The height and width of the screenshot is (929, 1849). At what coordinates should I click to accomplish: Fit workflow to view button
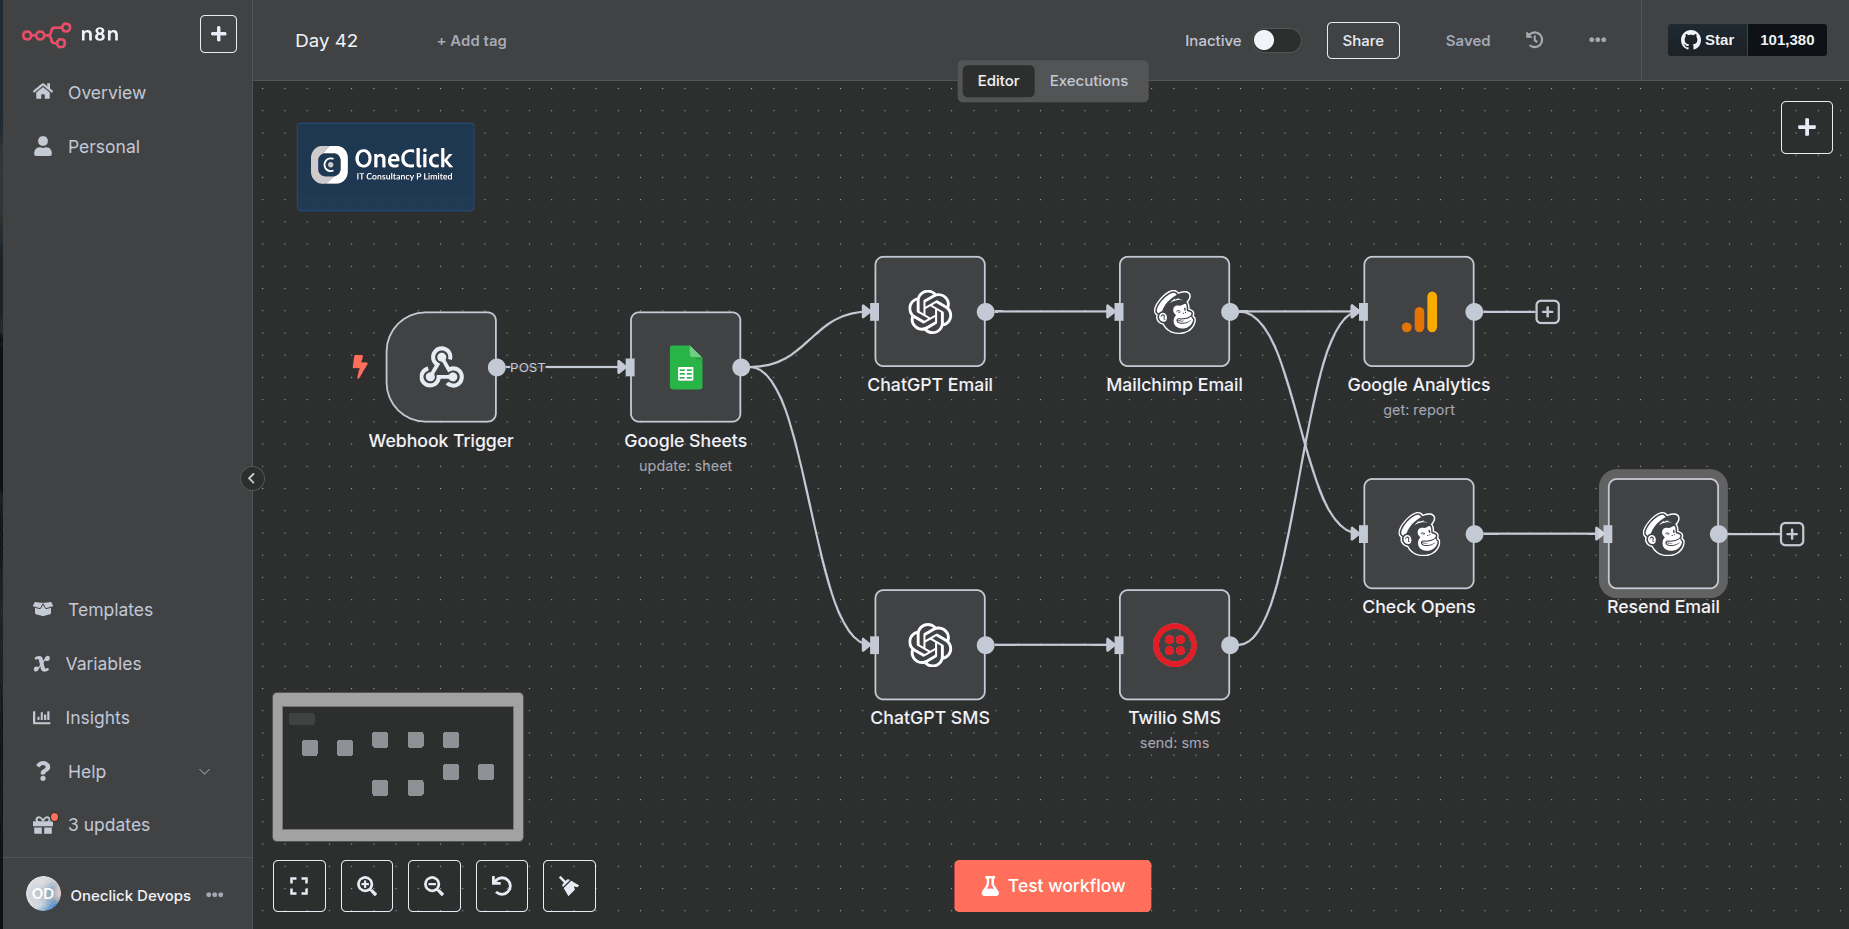pos(299,886)
